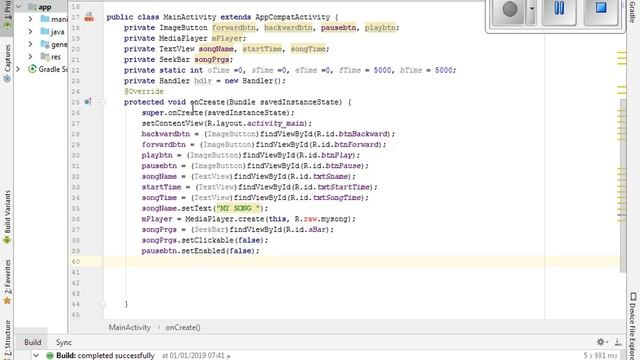Pause the screen recording
This screenshot has height=360, width=640.
[559, 9]
